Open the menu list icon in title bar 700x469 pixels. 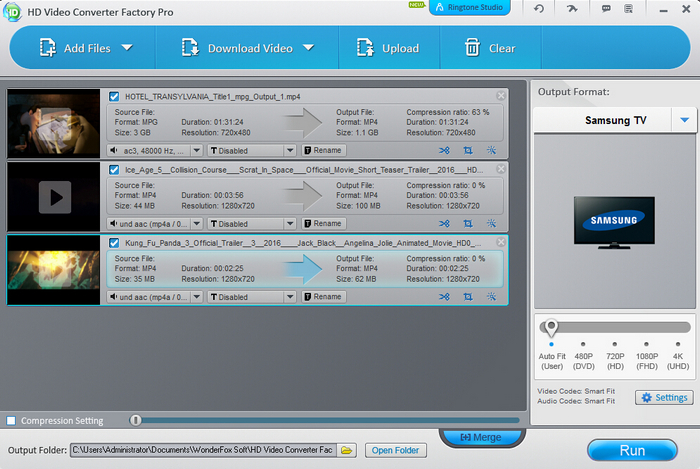[629, 8]
